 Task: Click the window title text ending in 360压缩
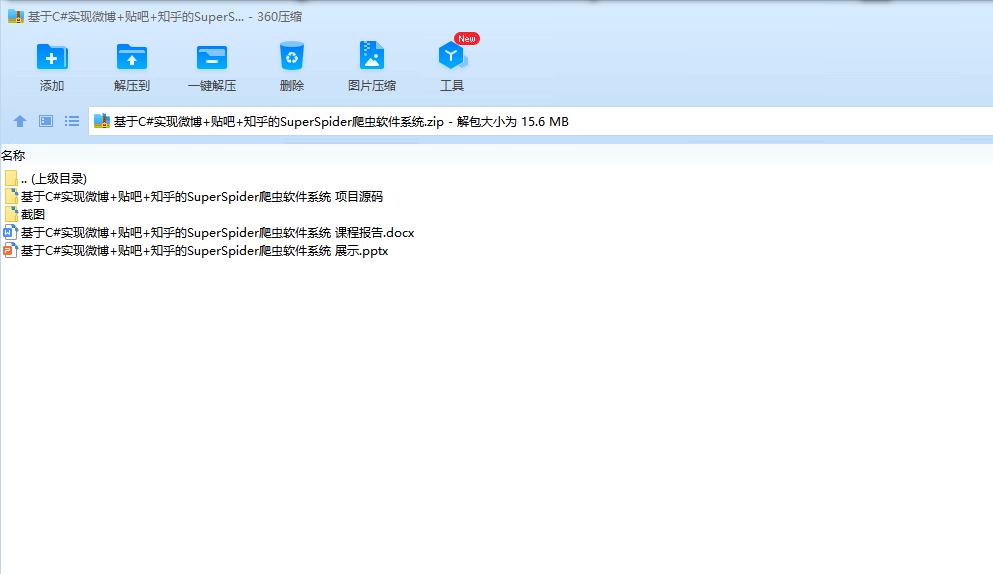tap(165, 16)
